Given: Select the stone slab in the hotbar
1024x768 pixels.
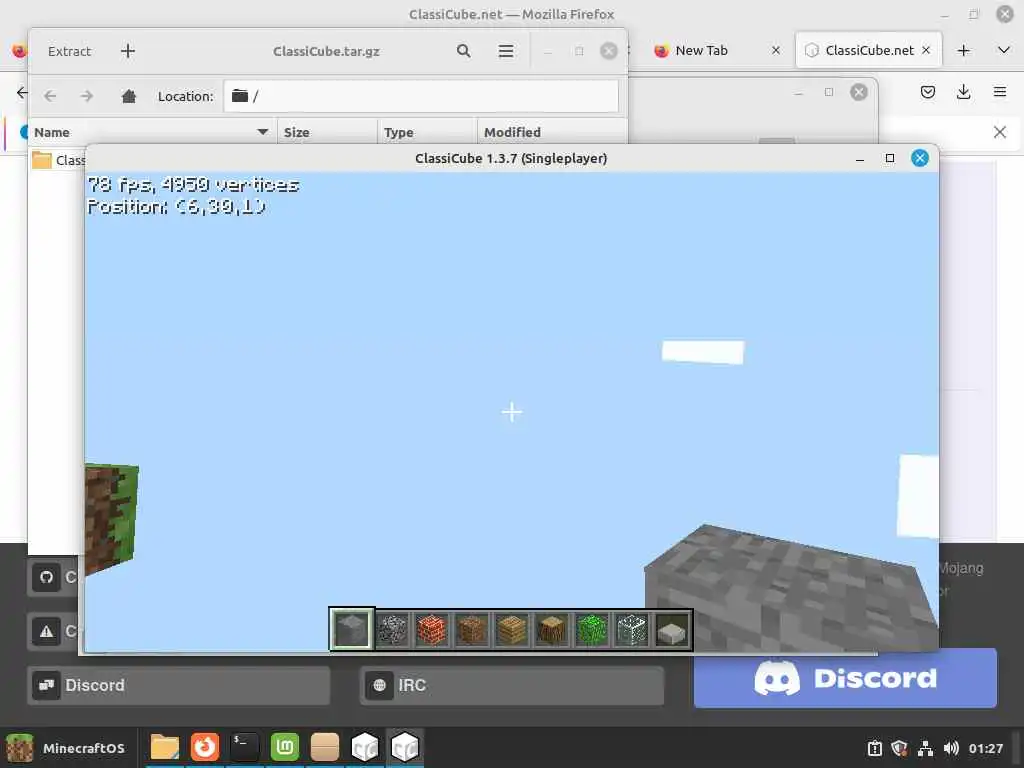Looking at the screenshot, I should click(x=672, y=630).
